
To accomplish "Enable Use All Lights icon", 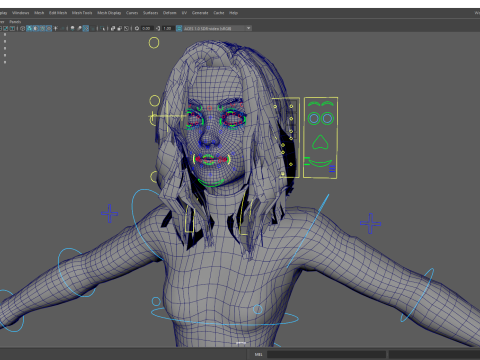I will pyautogui.click(x=56, y=28).
